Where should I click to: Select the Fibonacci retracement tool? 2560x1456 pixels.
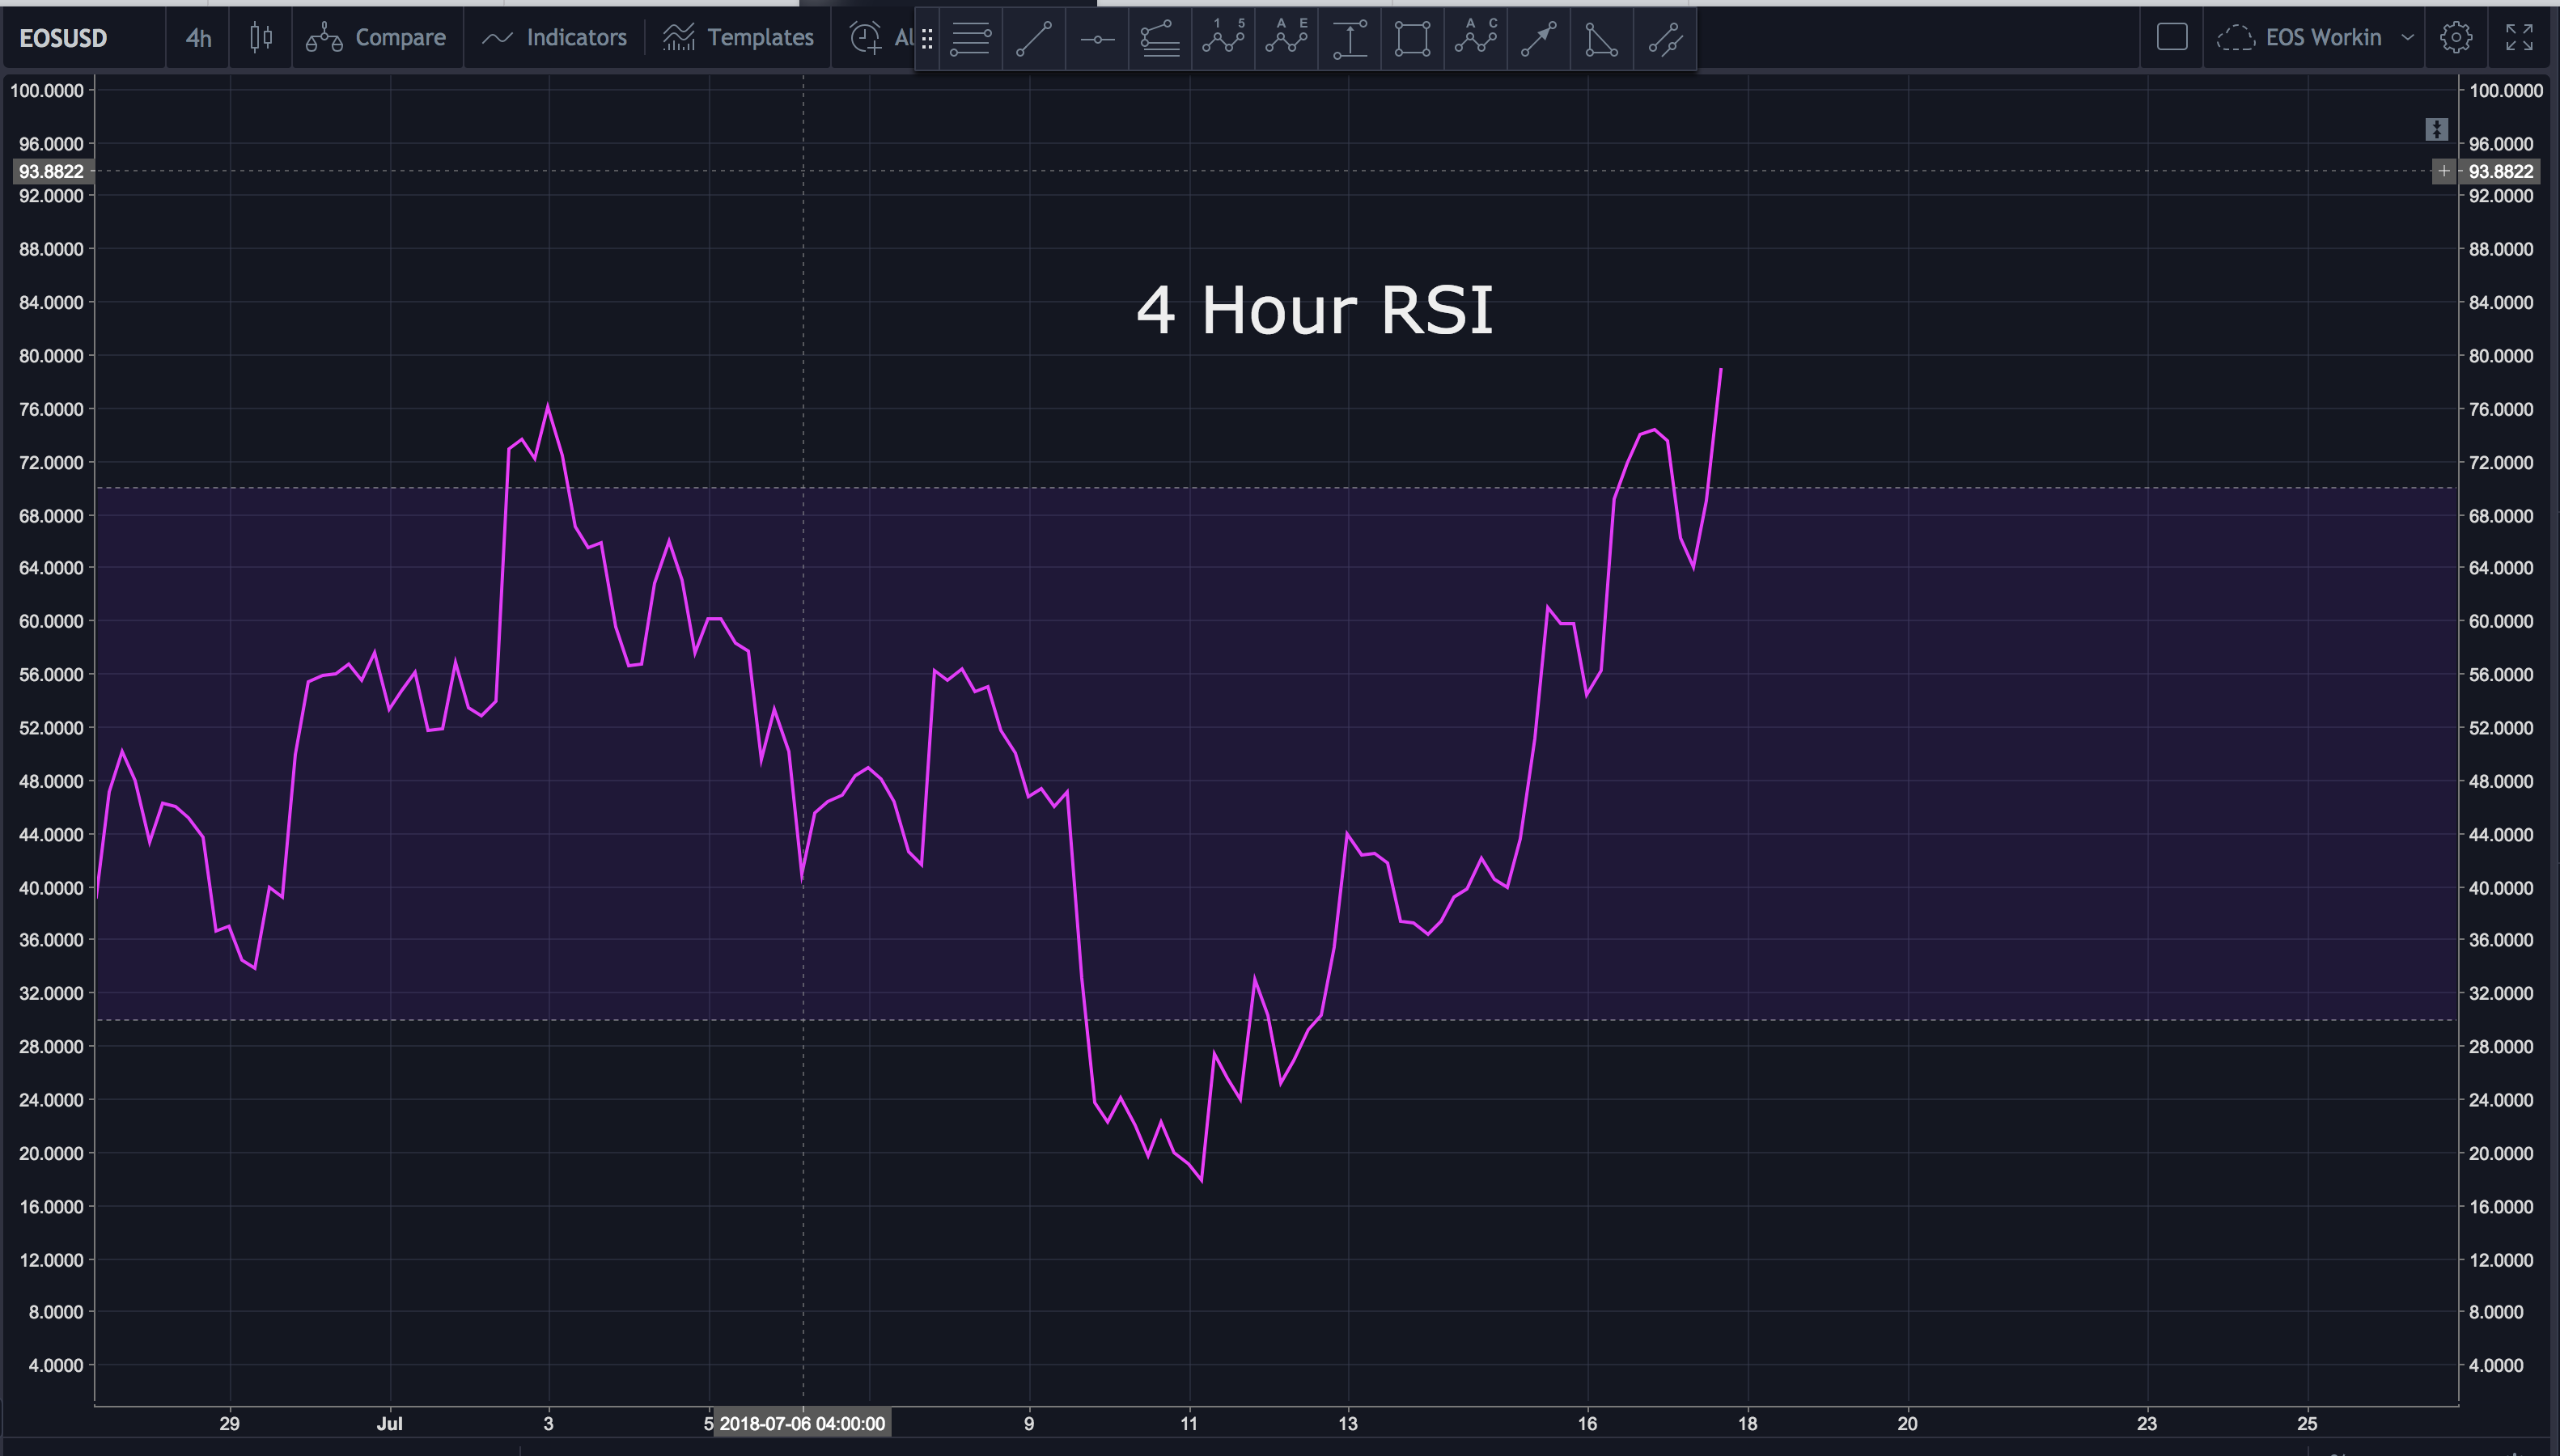[1160, 39]
